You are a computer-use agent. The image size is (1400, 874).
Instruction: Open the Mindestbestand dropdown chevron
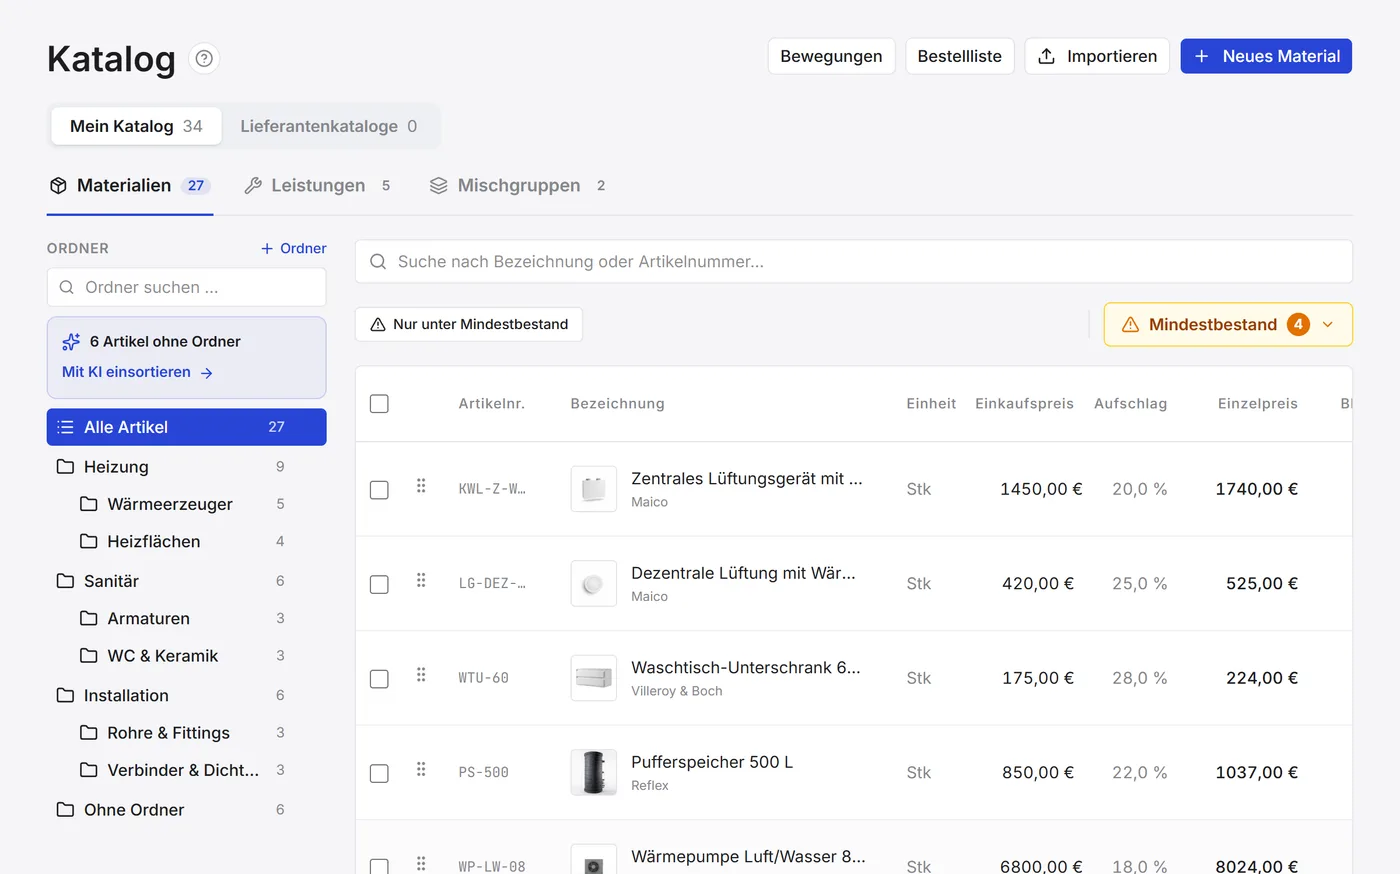[x=1328, y=325]
